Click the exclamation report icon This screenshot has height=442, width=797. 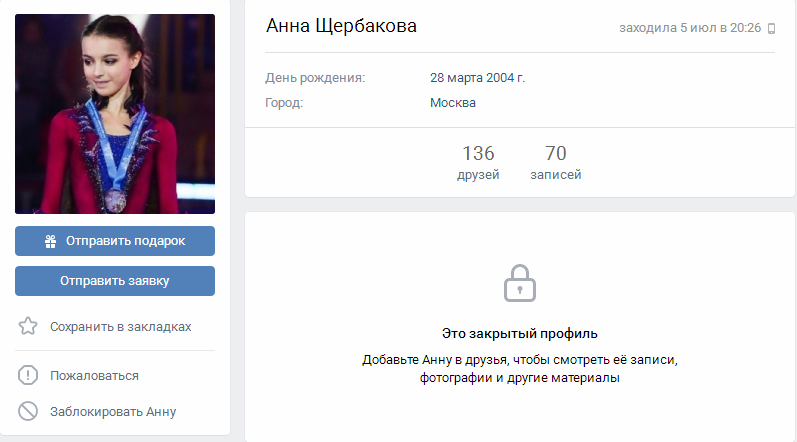[x=28, y=375]
